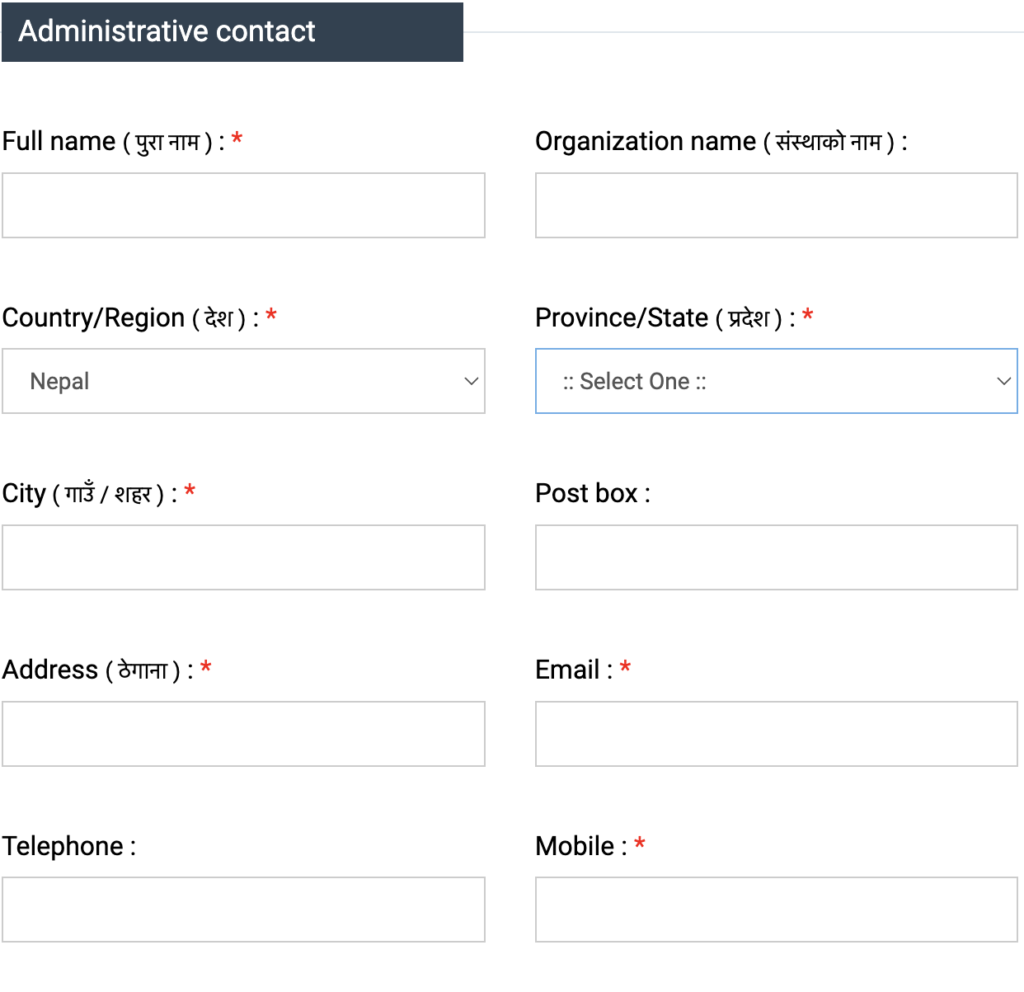This screenshot has height=992, width=1024.
Task: Focus the Organization name text box
Action: pos(776,205)
